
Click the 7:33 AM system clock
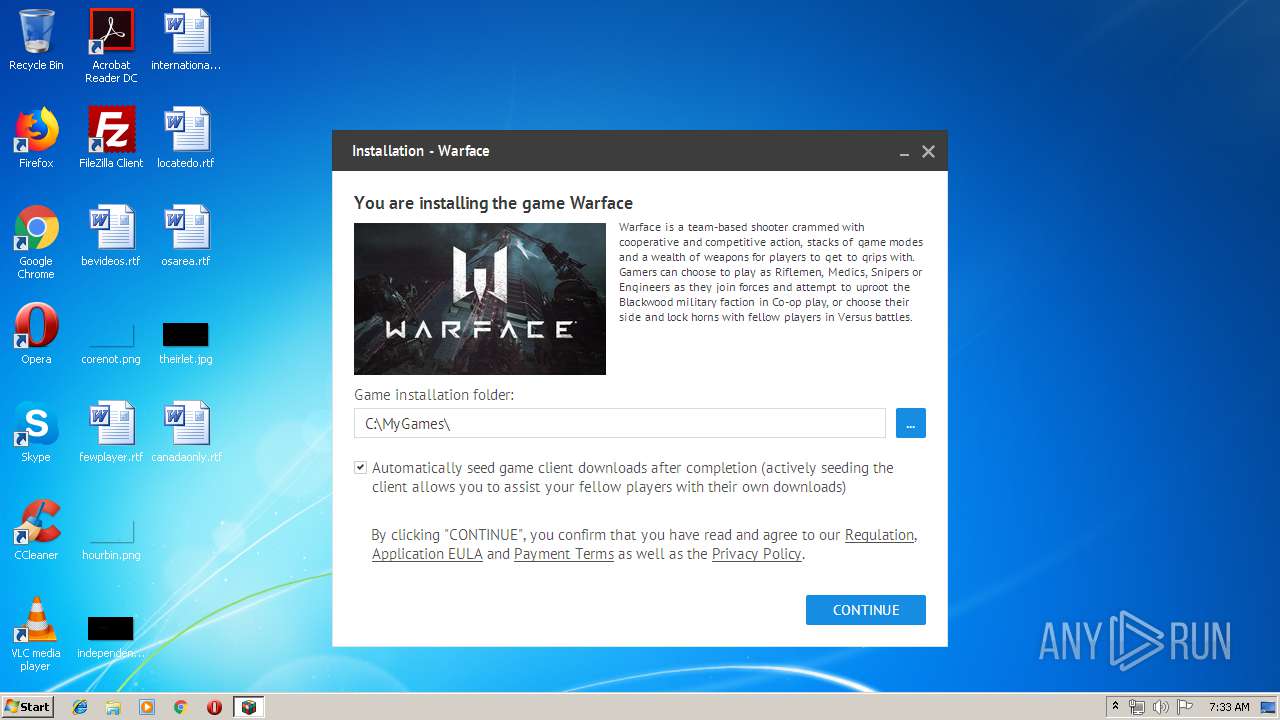(1229, 707)
